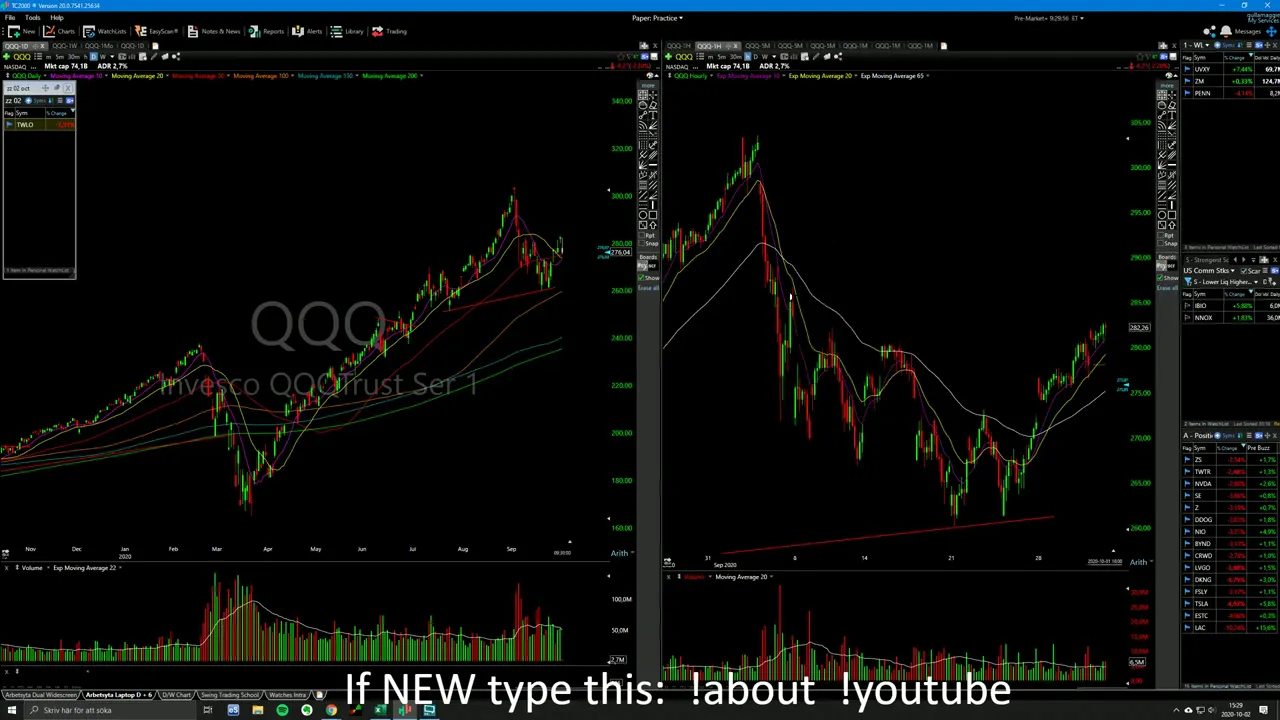This screenshot has height=720, width=1280.
Task: Select the Arbetsyta Laptop D layout tab
Action: [119, 695]
